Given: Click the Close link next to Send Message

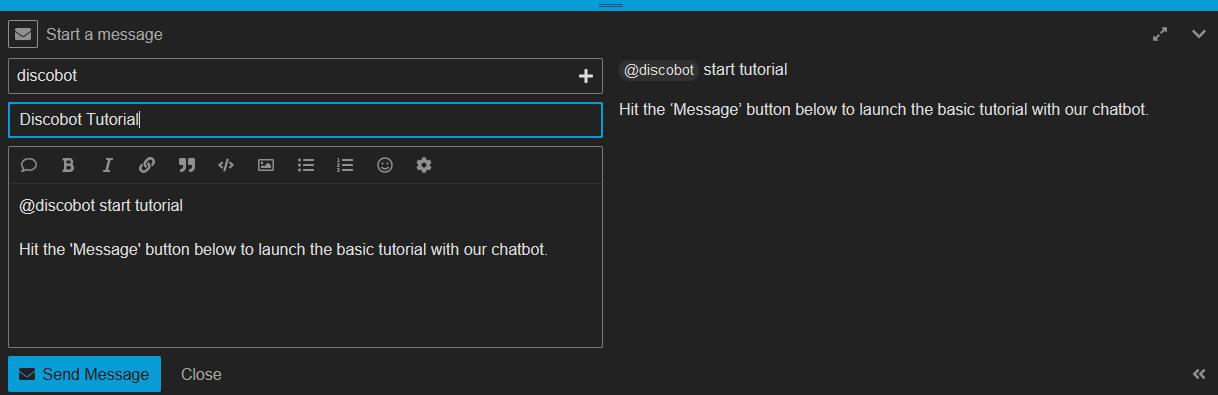Looking at the screenshot, I should coord(201,374).
